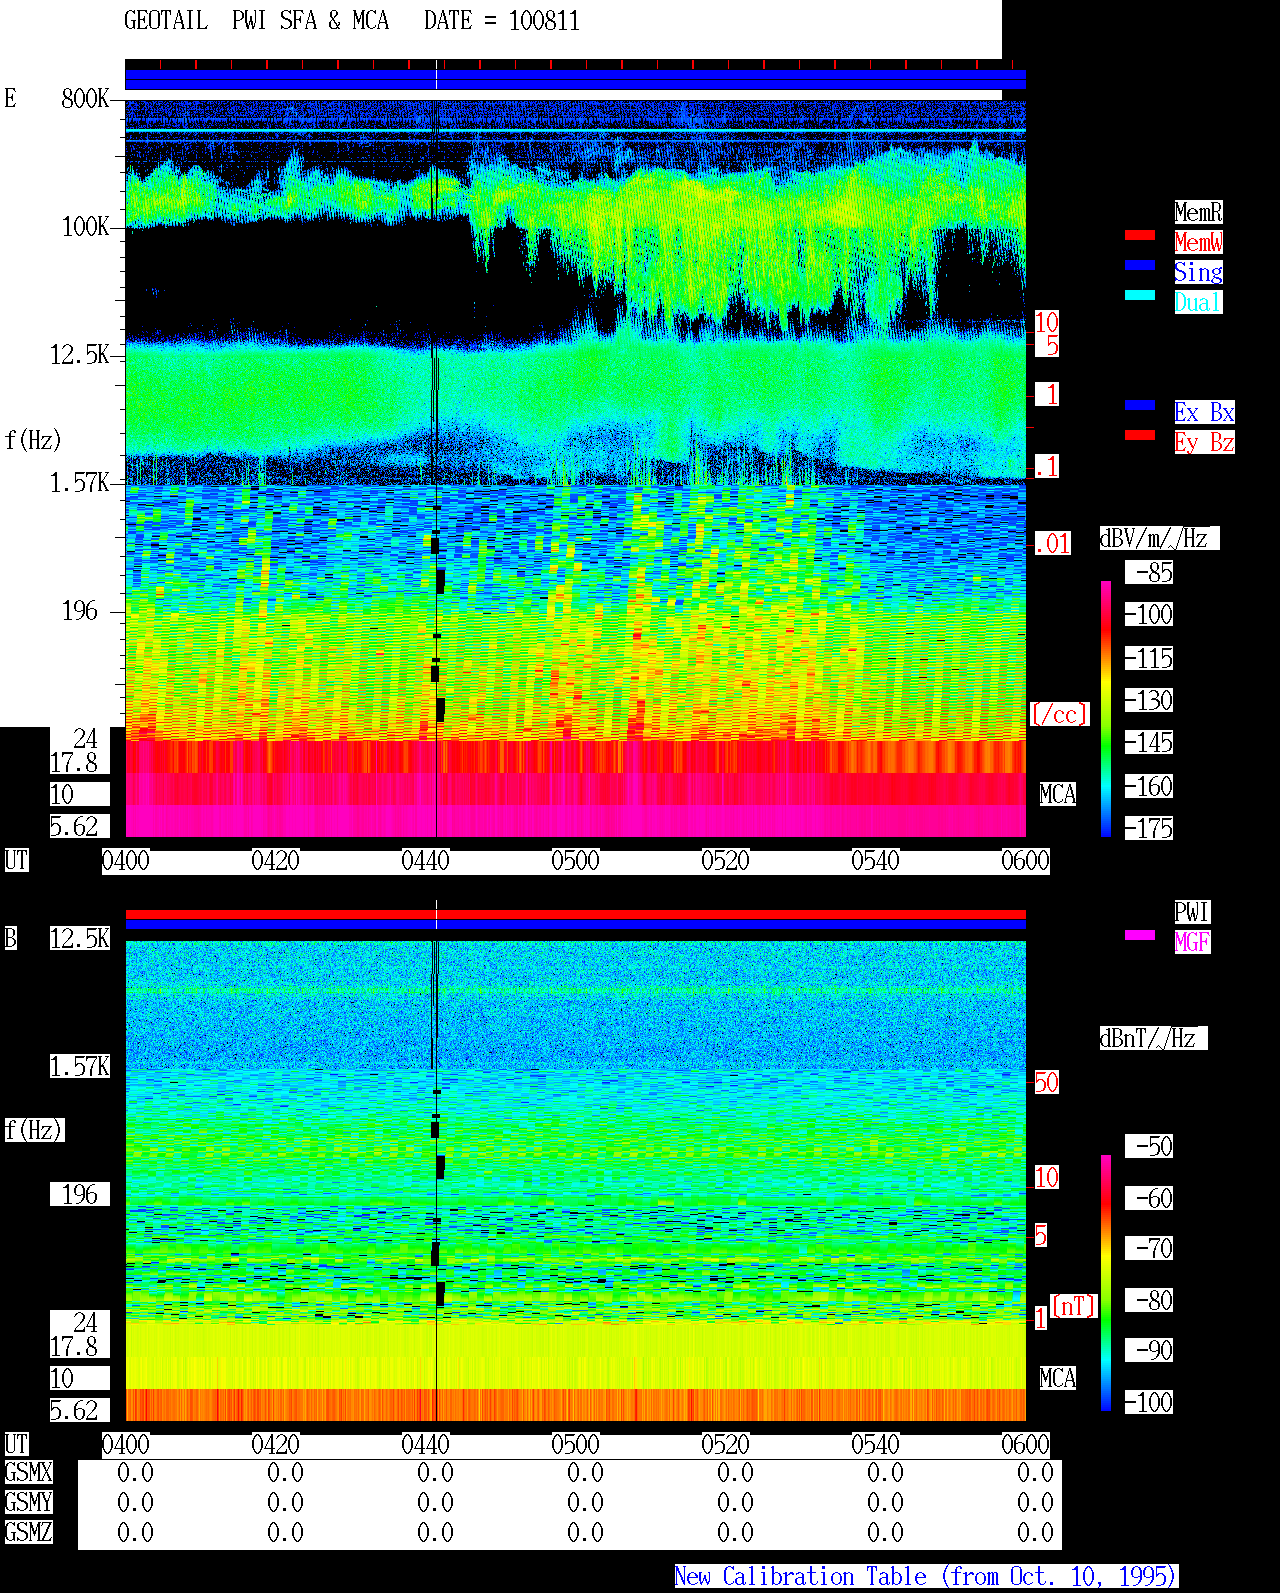The image size is (1280, 1593).
Task: Click the 0420 tick under the B spectrogram
Action: pyautogui.click(x=275, y=1444)
